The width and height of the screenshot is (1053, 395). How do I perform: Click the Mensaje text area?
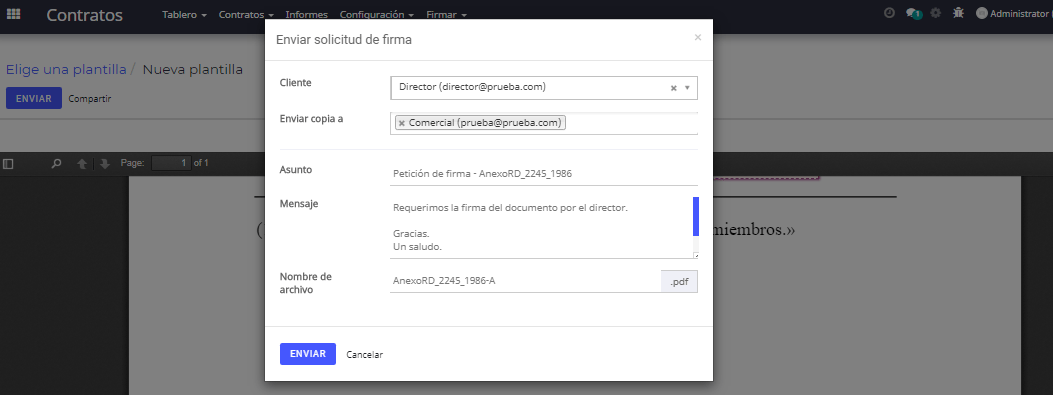click(x=541, y=227)
